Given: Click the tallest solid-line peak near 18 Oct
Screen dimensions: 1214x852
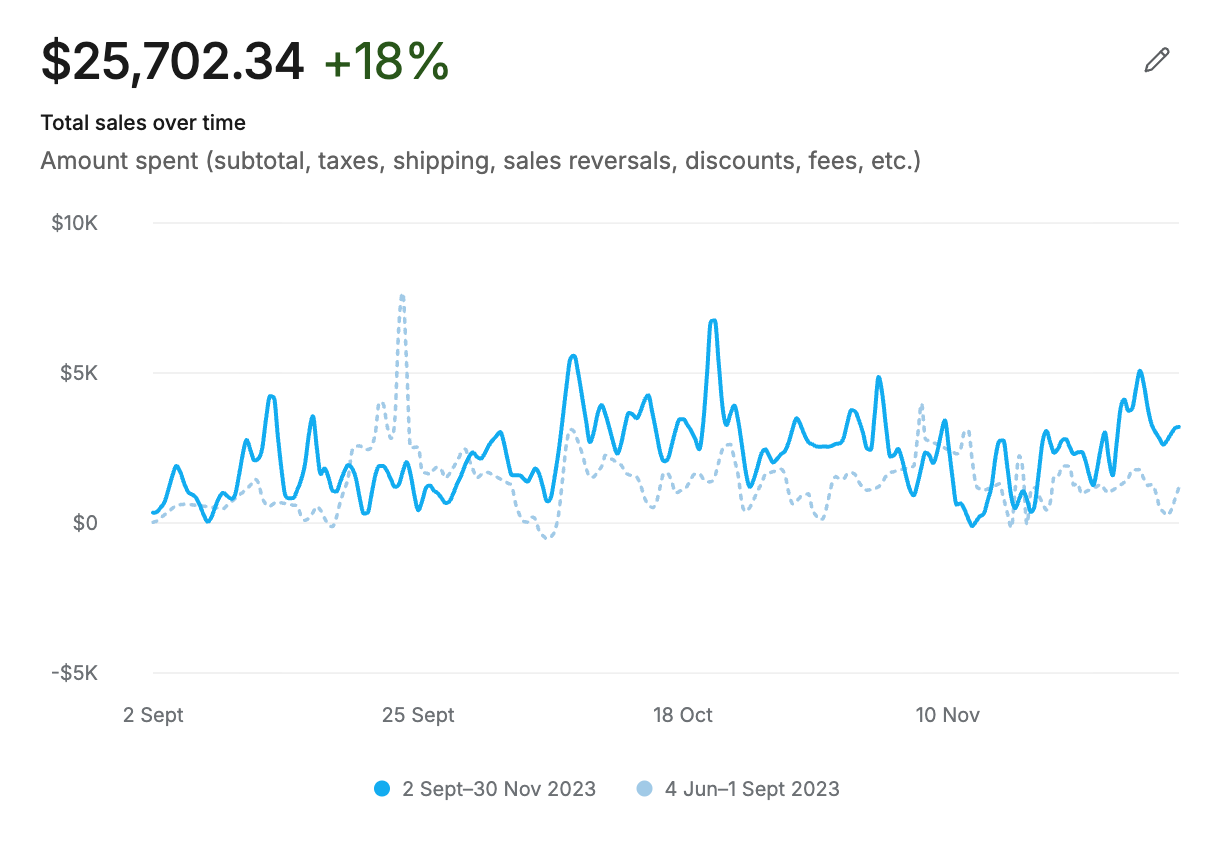Looking at the screenshot, I should (713, 321).
